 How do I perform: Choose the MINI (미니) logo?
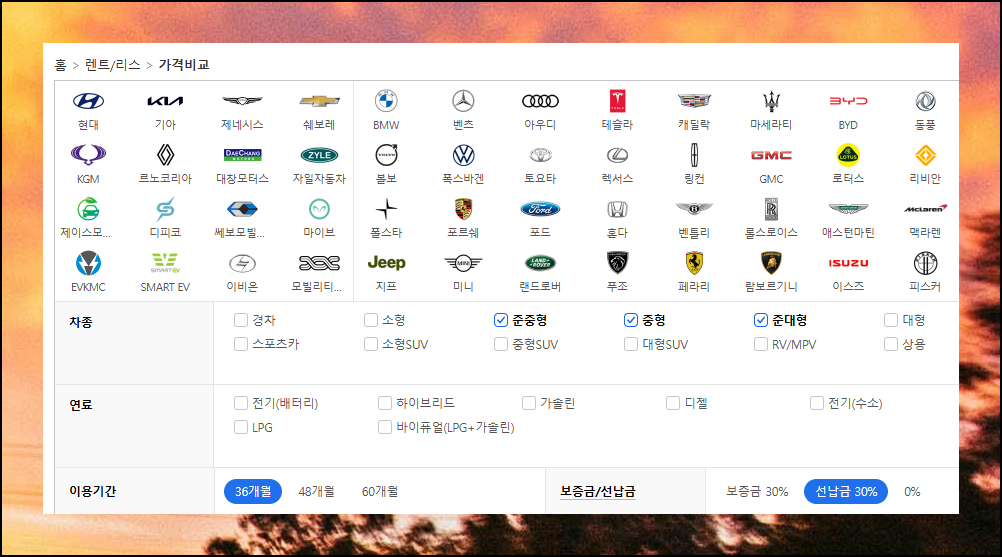point(463,263)
